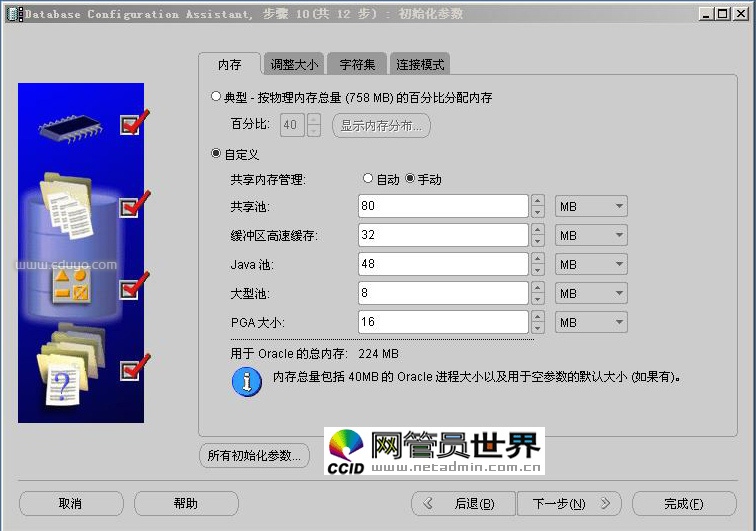Open the Java 池 unit MB dropdown
The image size is (756, 531).
[x=591, y=264]
